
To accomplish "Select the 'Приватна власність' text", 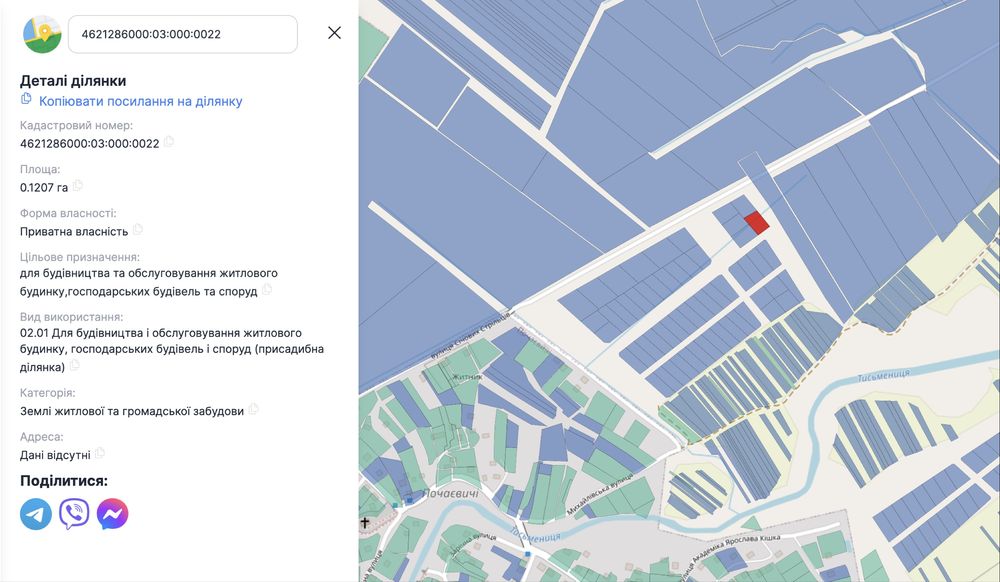I will coord(74,231).
